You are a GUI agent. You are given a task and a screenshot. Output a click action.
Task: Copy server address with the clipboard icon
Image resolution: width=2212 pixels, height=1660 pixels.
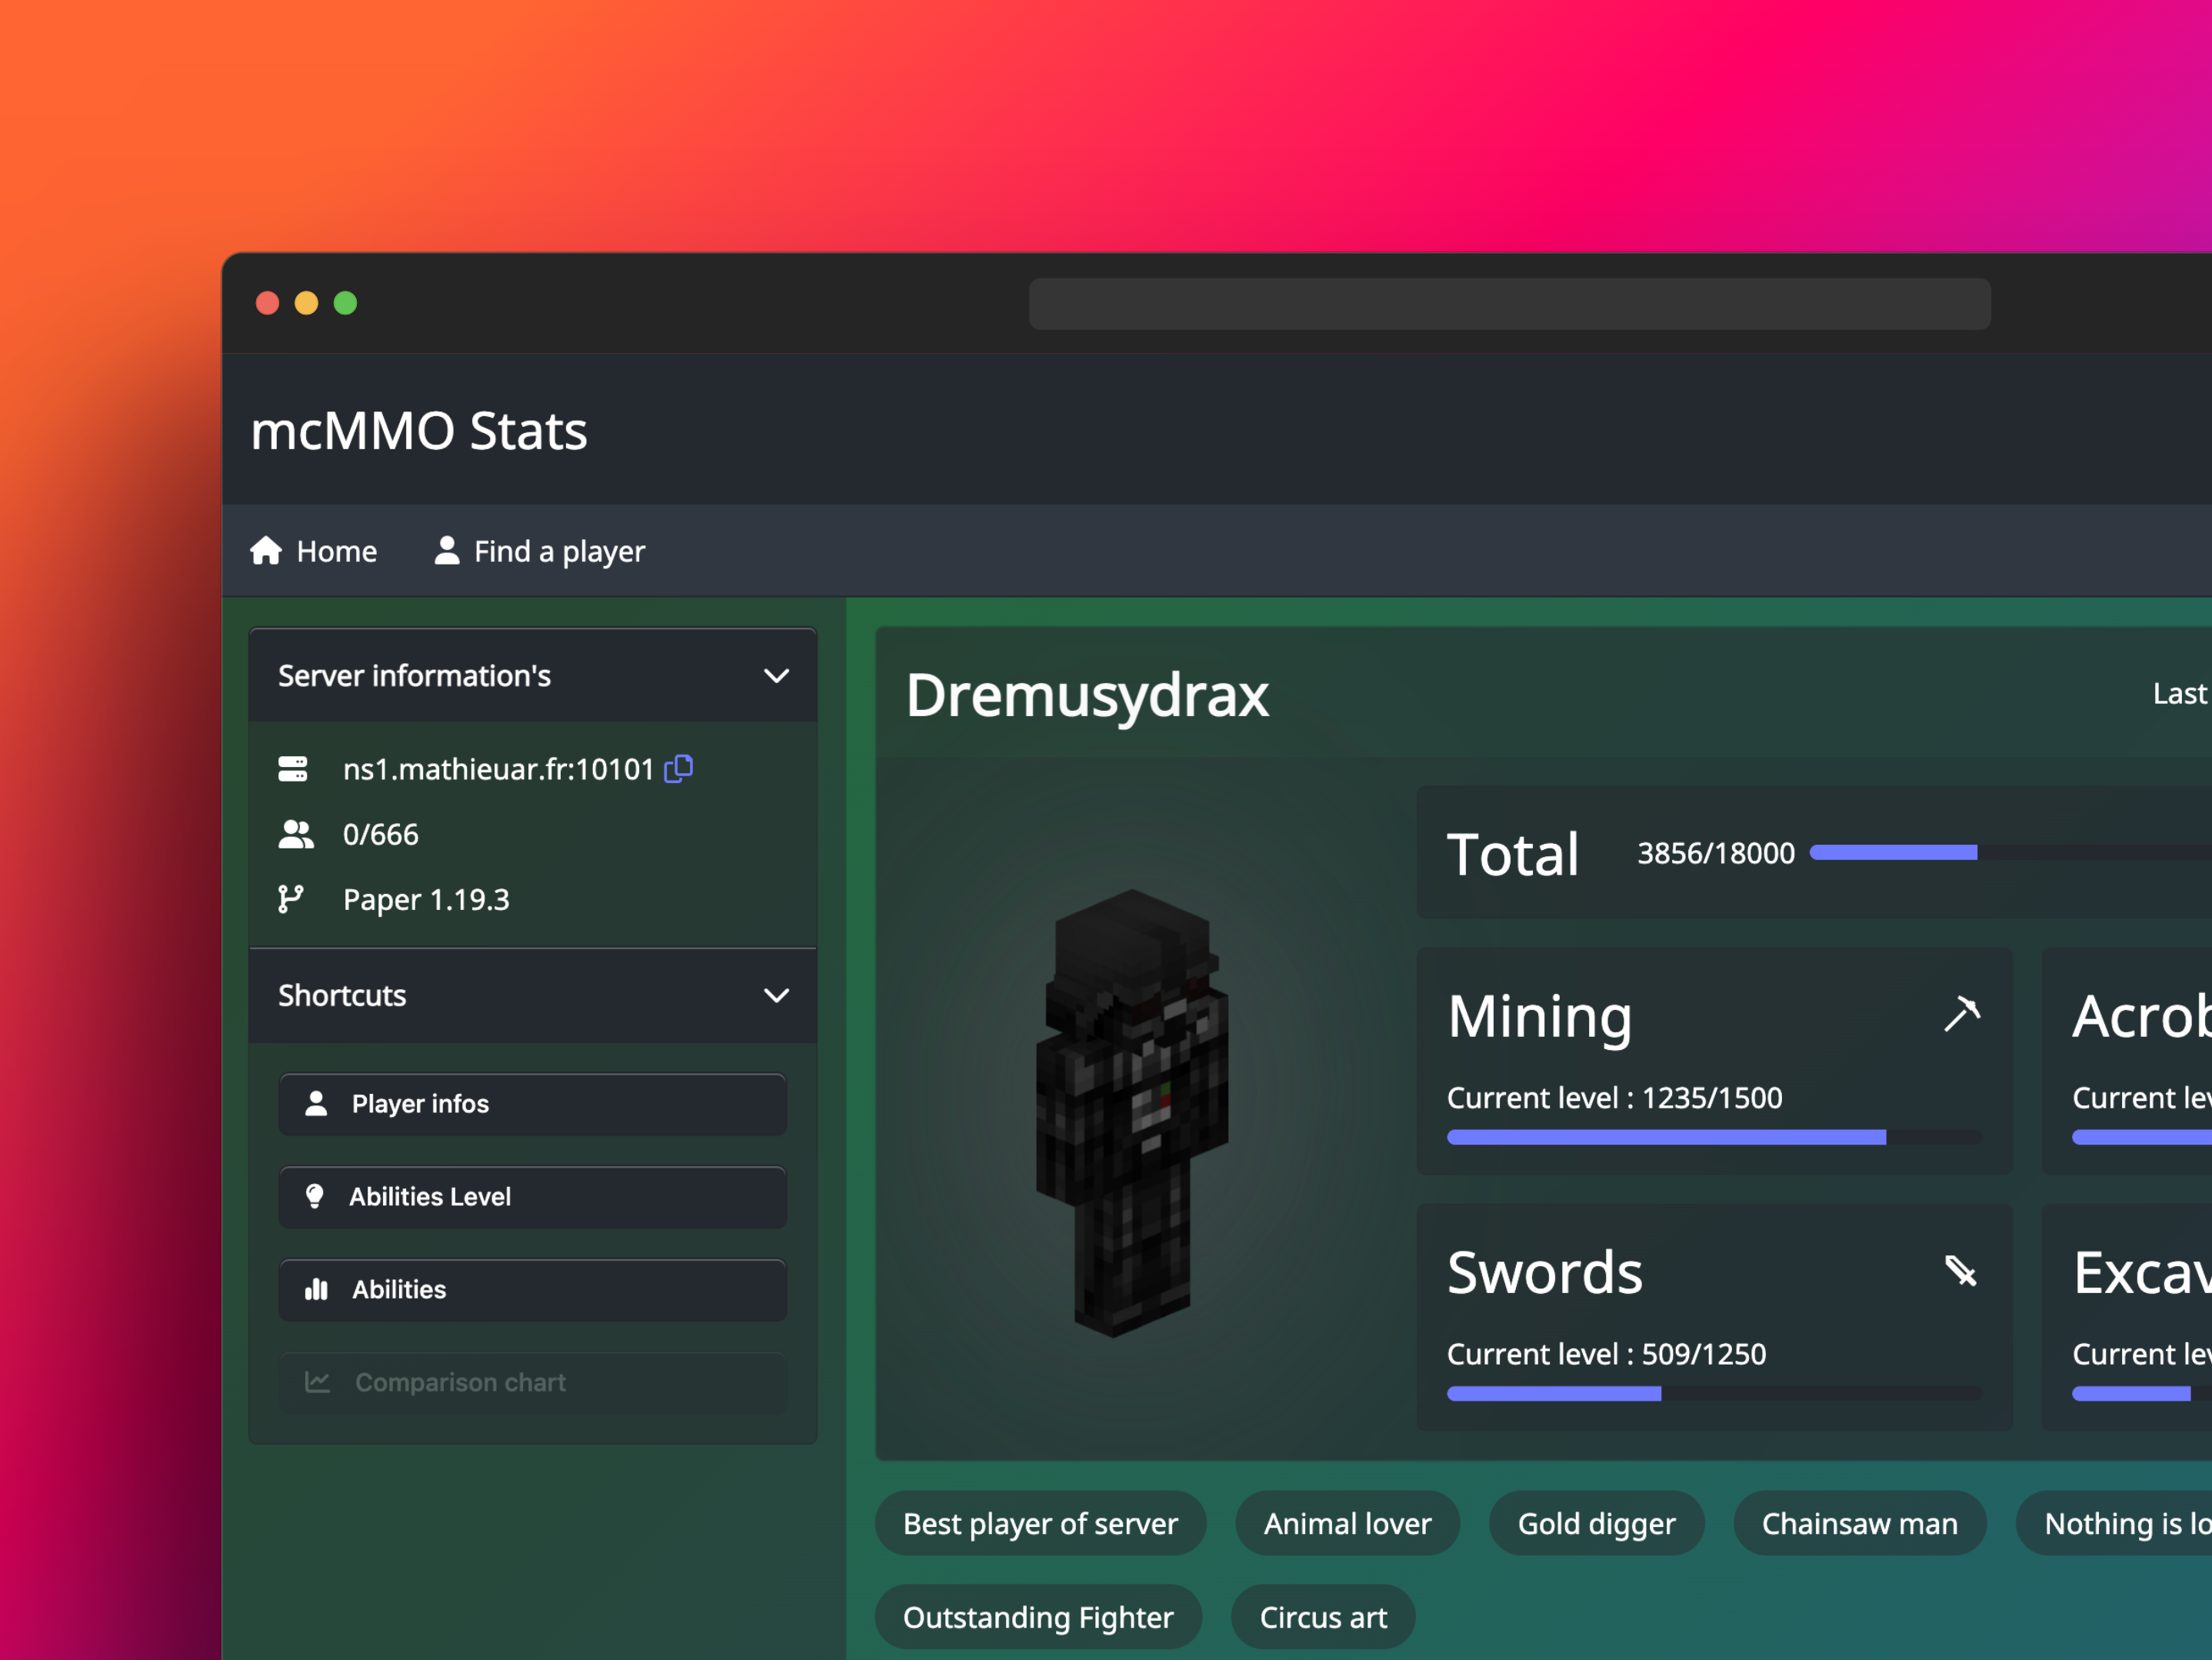pyautogui.click(x=679, y=768)
